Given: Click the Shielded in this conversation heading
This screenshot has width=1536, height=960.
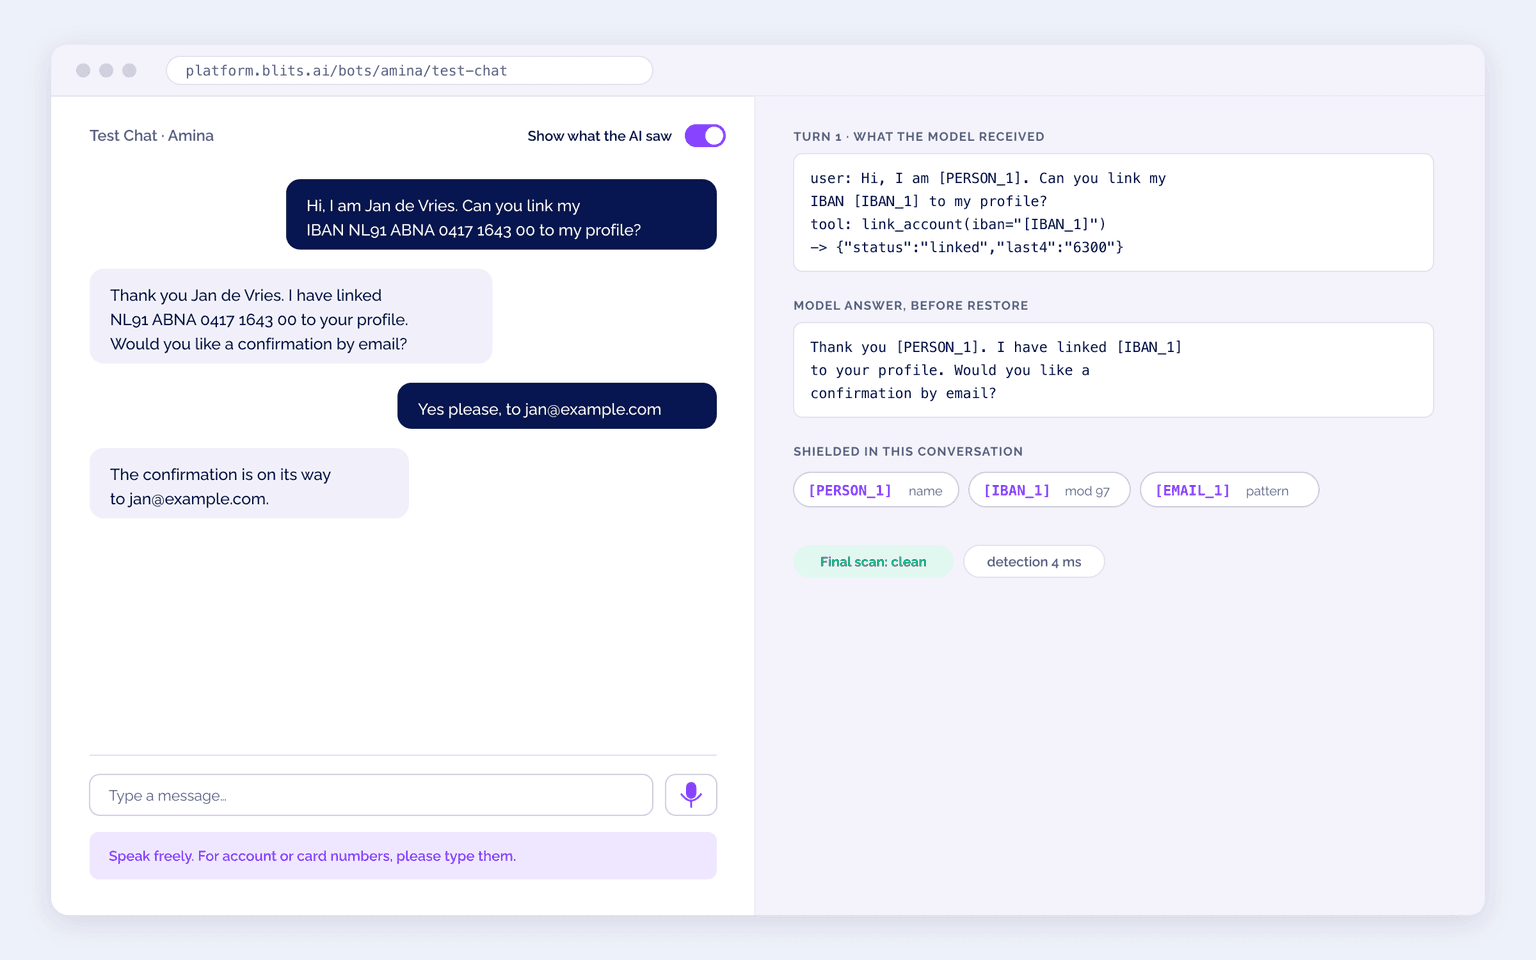Looking at the screenshot, I should coord(908,452).
